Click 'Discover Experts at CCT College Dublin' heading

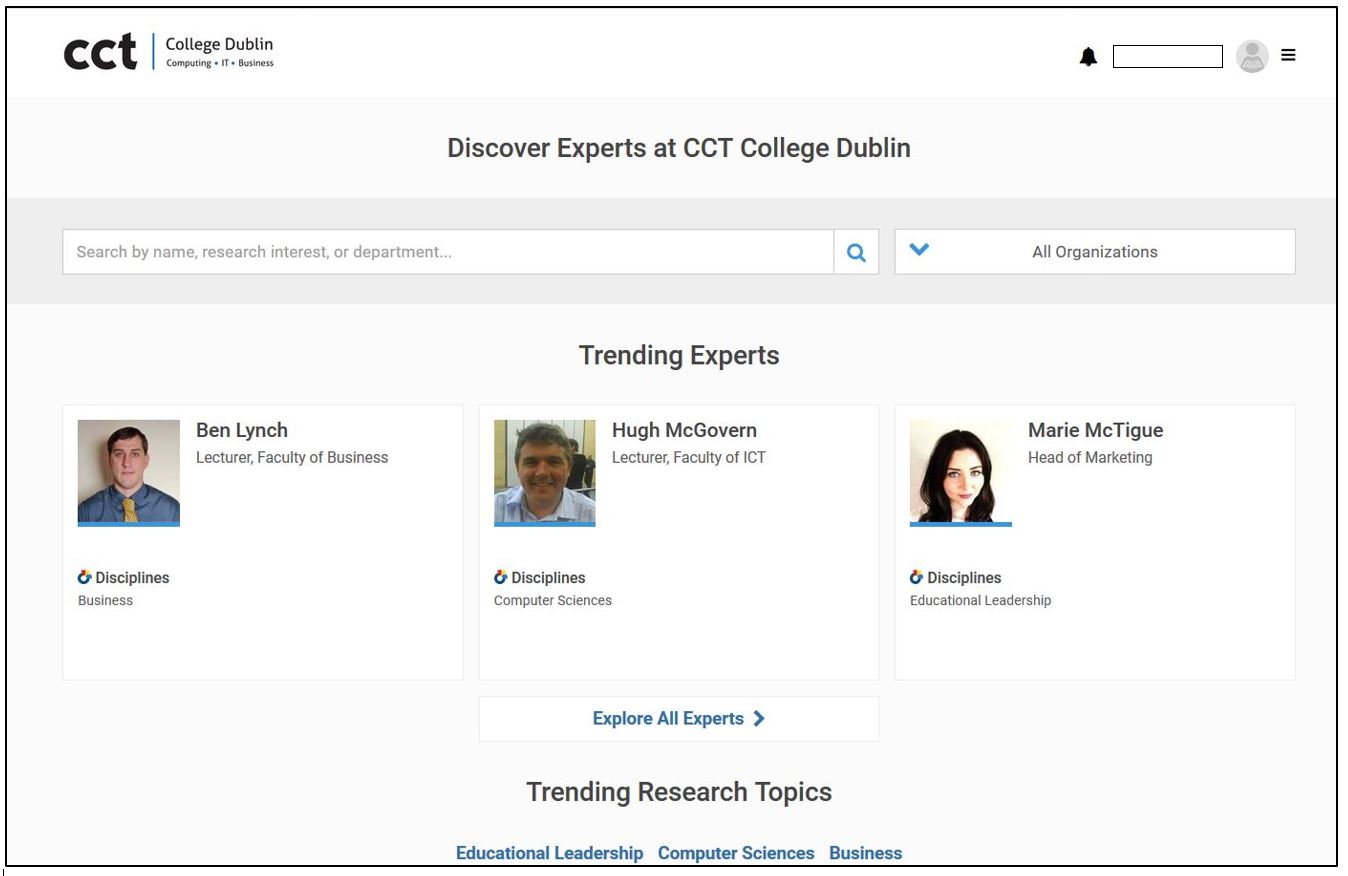pos(679,148)
